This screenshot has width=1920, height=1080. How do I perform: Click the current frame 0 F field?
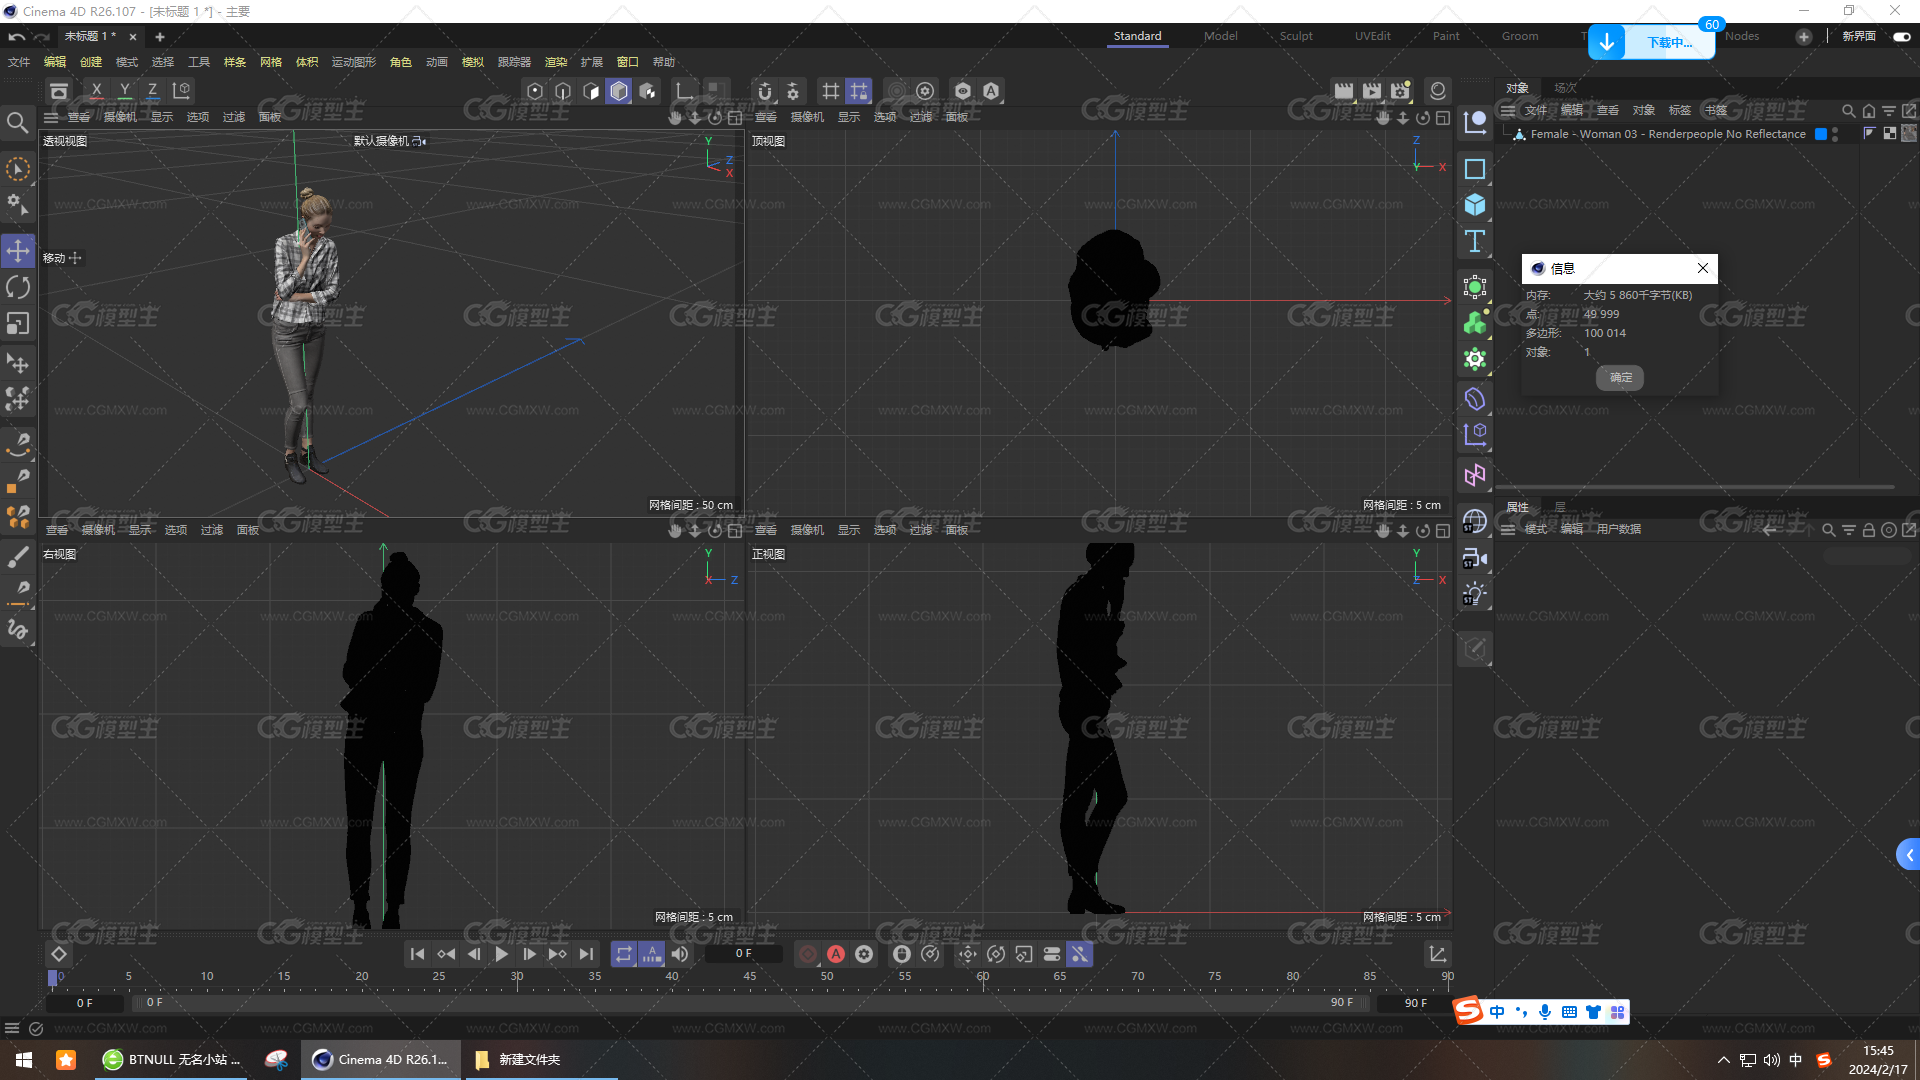click(743, 954)
